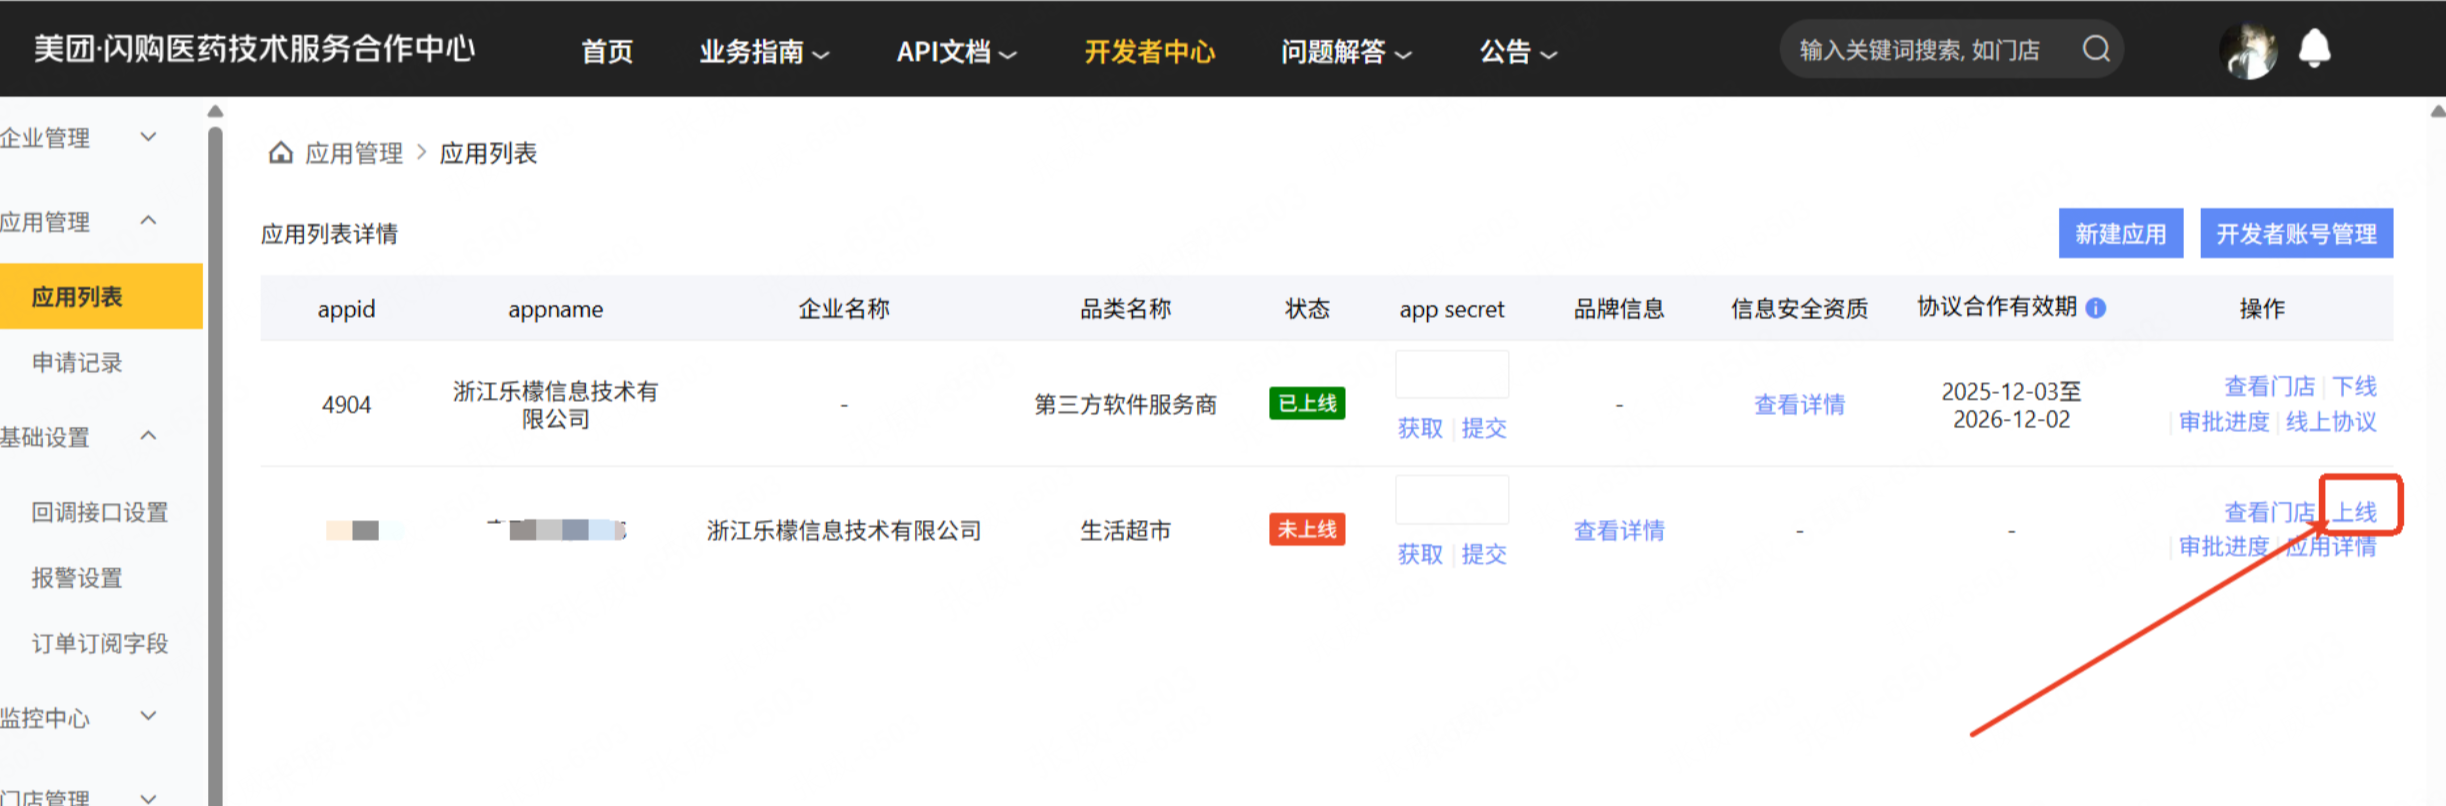This screenshot has height=806, width=2446.
Task: Click the search magnifier icon
Action: point(2096,49)
